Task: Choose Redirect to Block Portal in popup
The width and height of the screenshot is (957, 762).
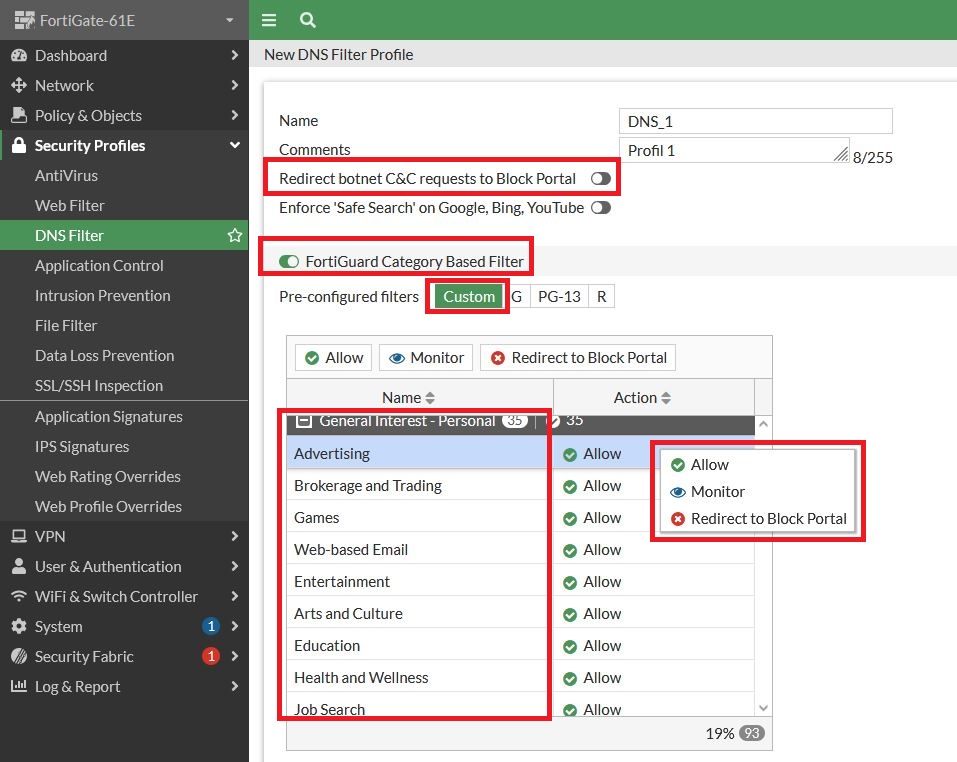Action: tap(757, 519)
